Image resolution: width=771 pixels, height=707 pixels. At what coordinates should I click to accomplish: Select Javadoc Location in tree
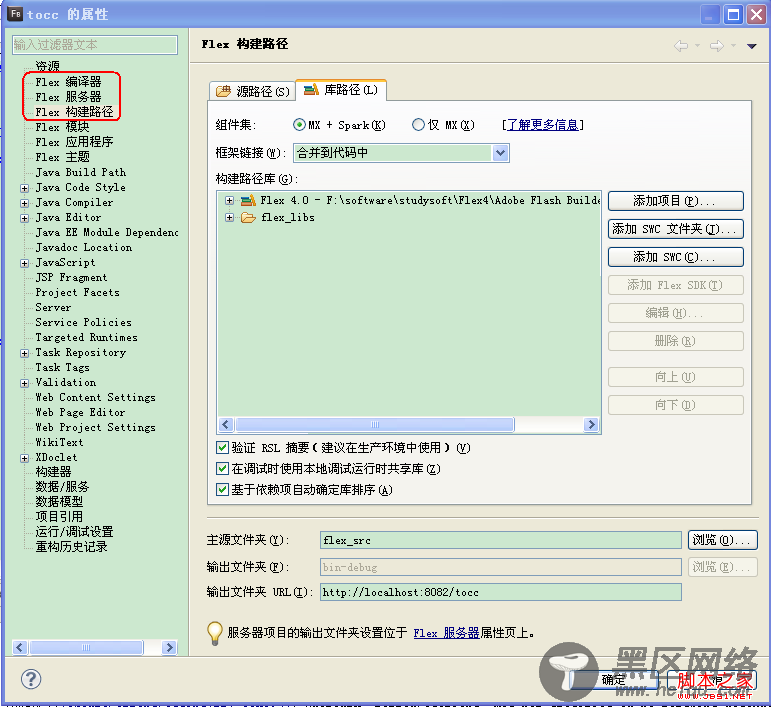point(84,248)
